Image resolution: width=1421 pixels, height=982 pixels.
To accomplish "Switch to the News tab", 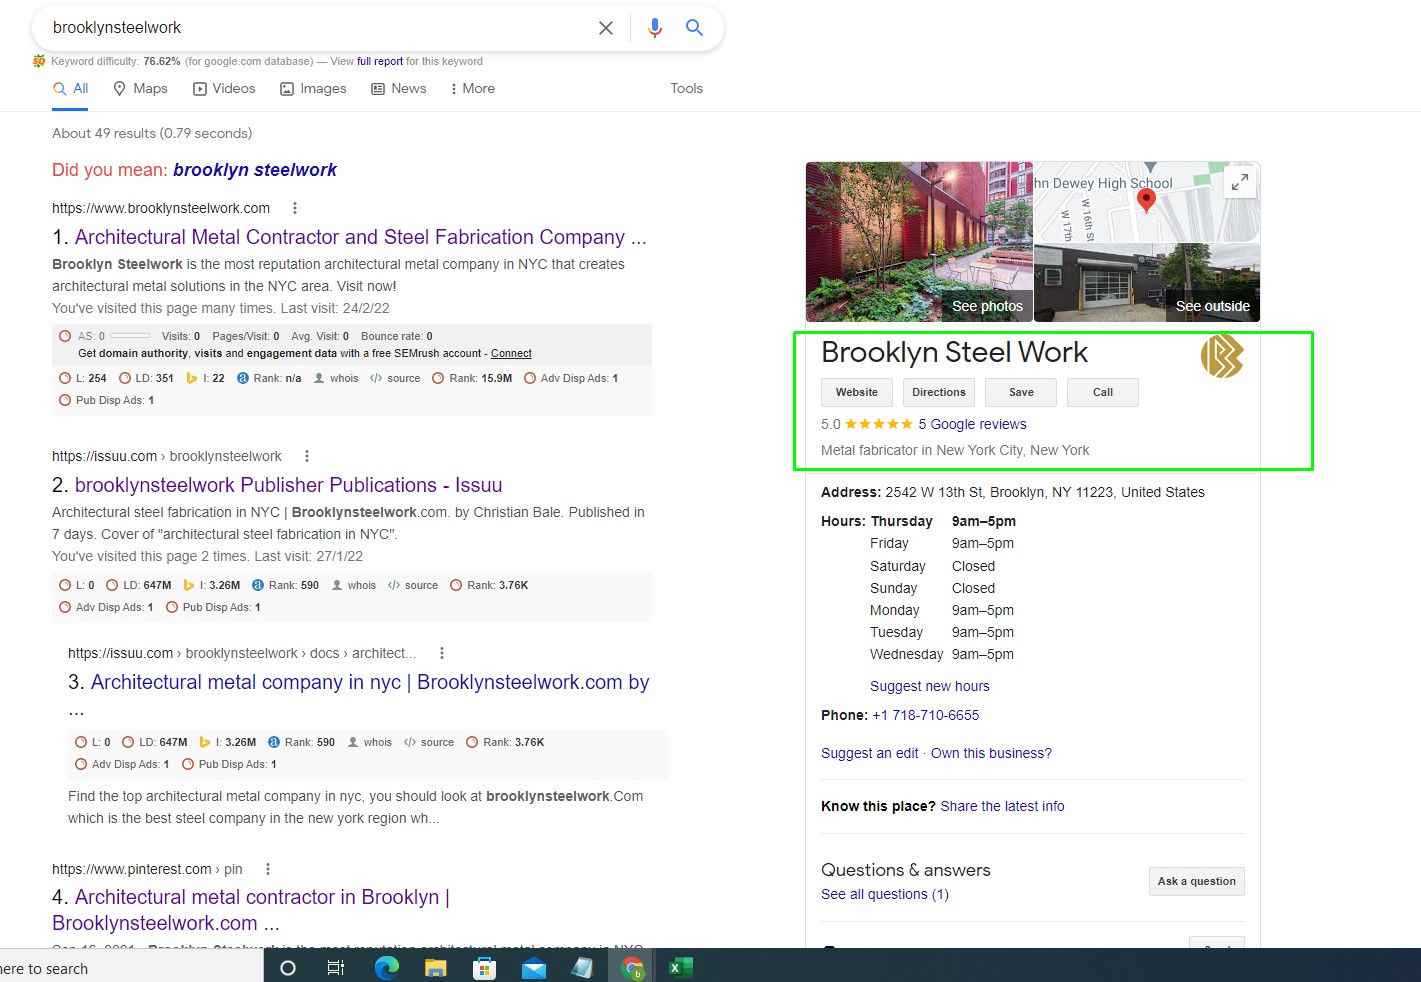I will coord(399,88).
